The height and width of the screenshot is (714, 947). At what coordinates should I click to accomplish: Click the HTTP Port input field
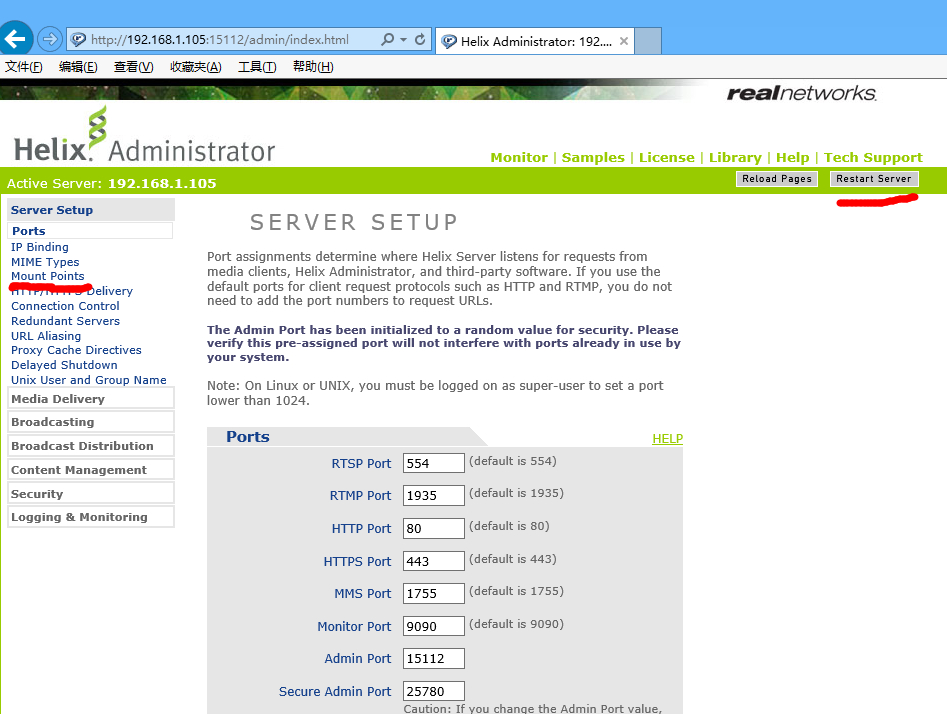pos(434,529)
